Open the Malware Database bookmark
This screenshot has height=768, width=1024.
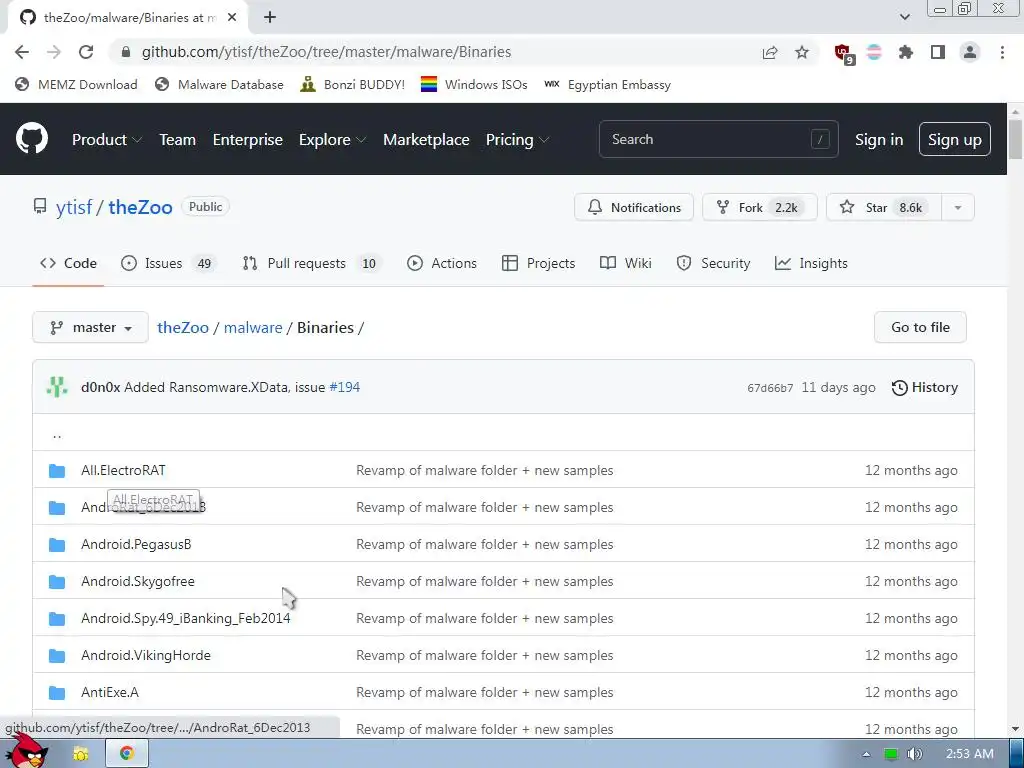[219, 84]
